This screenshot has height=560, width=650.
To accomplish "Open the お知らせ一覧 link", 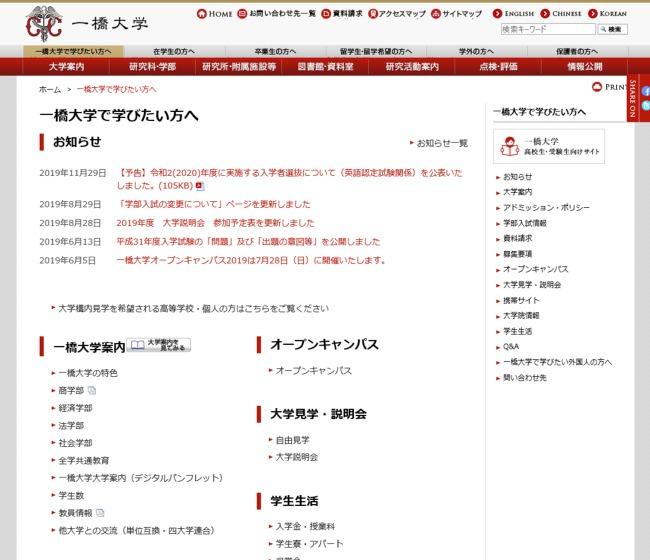I will tap(442, 143).
